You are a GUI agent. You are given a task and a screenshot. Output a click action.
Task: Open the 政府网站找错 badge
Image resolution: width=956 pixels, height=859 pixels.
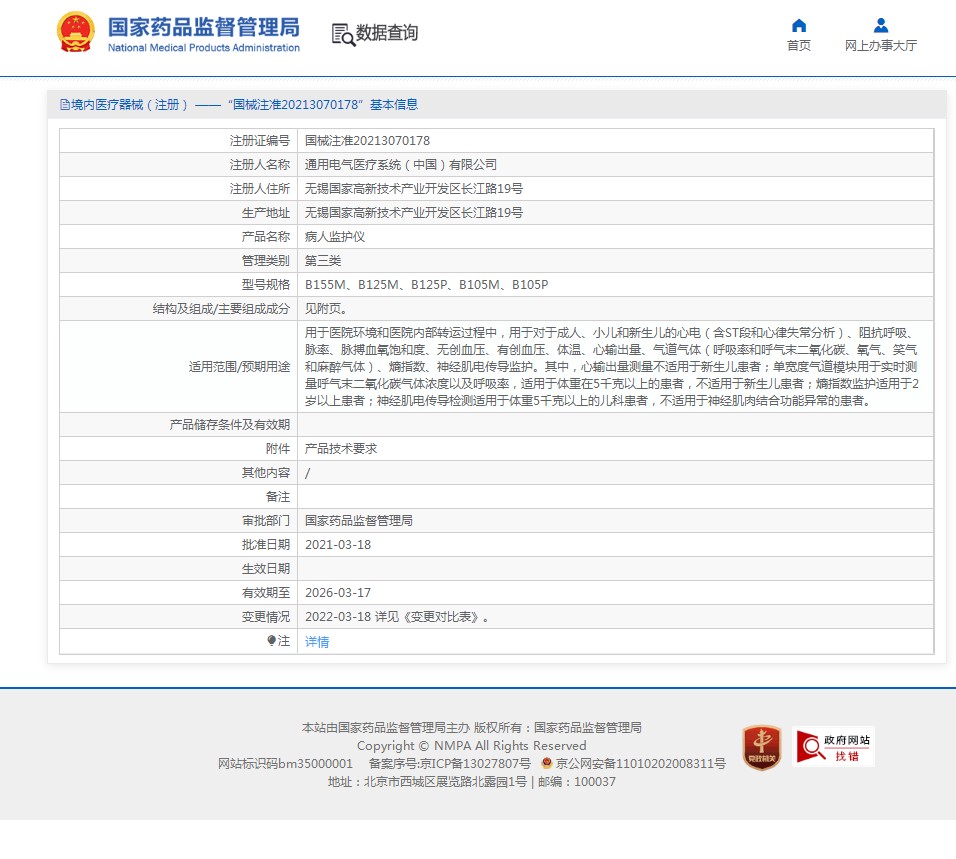tap(833, 746)
